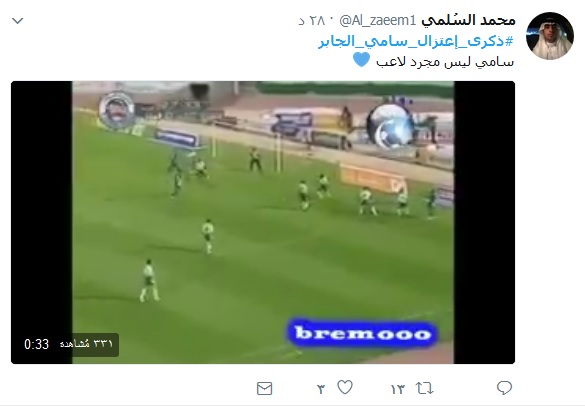Expand tweet options chevron dropdown
Screen dimensions: 585x408
tap(18, 21)
